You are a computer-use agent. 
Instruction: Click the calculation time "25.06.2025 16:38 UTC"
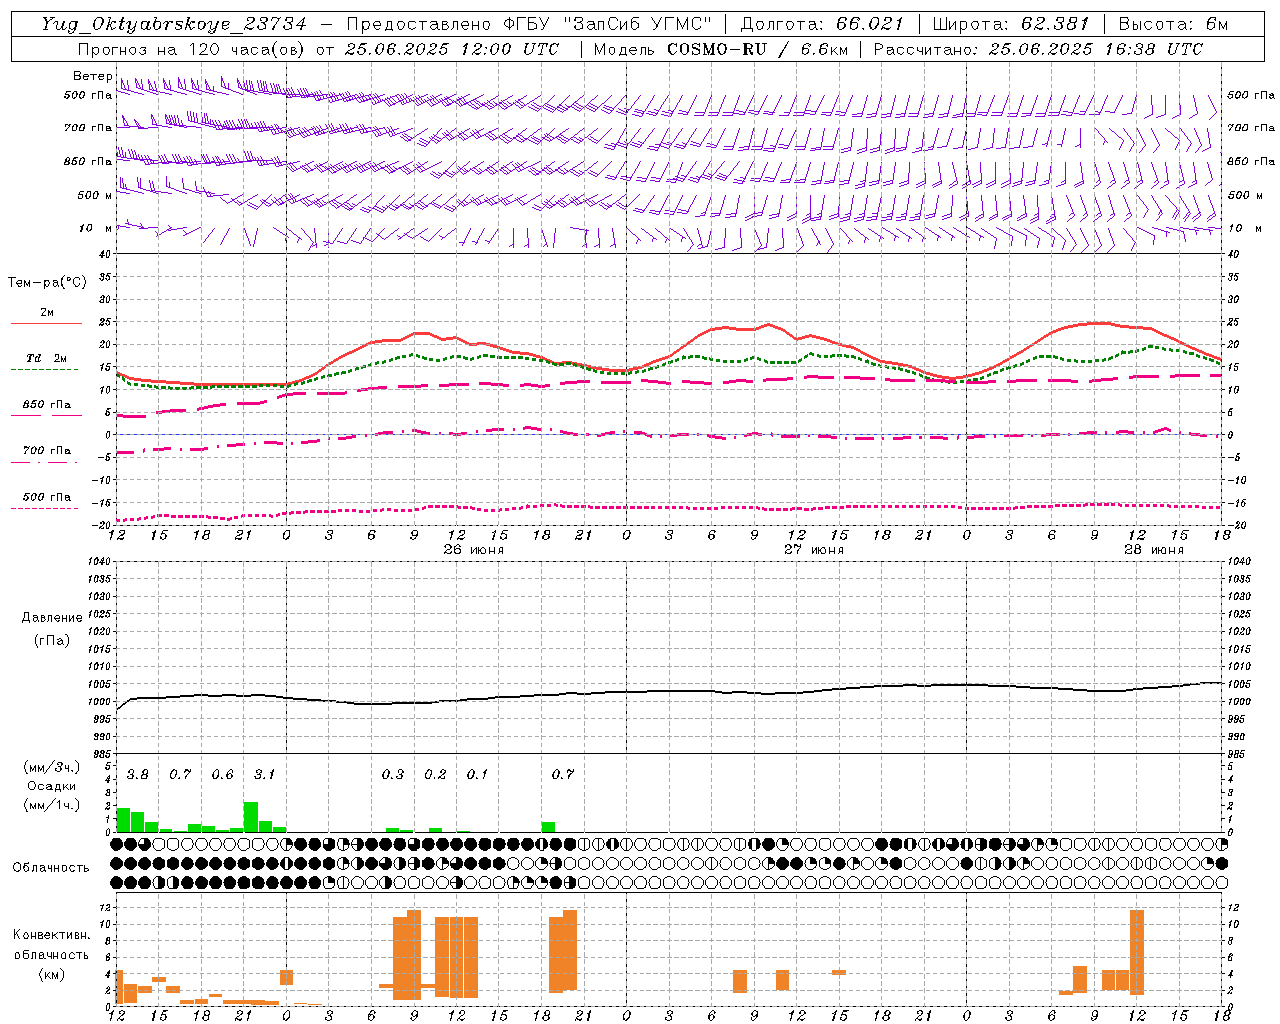[x=1095, y=49]
